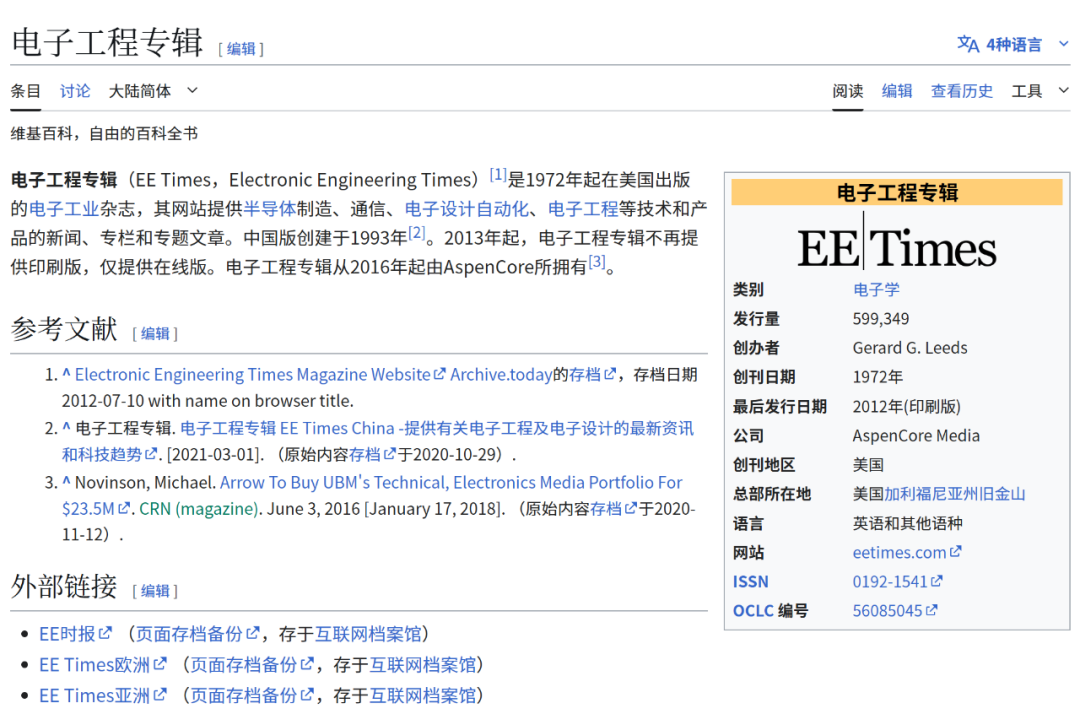1080x714 pixels.
Task: Open 互联网档案馆 link on EE时报 row
Action: pyautogui.click(x=368, y=634)
